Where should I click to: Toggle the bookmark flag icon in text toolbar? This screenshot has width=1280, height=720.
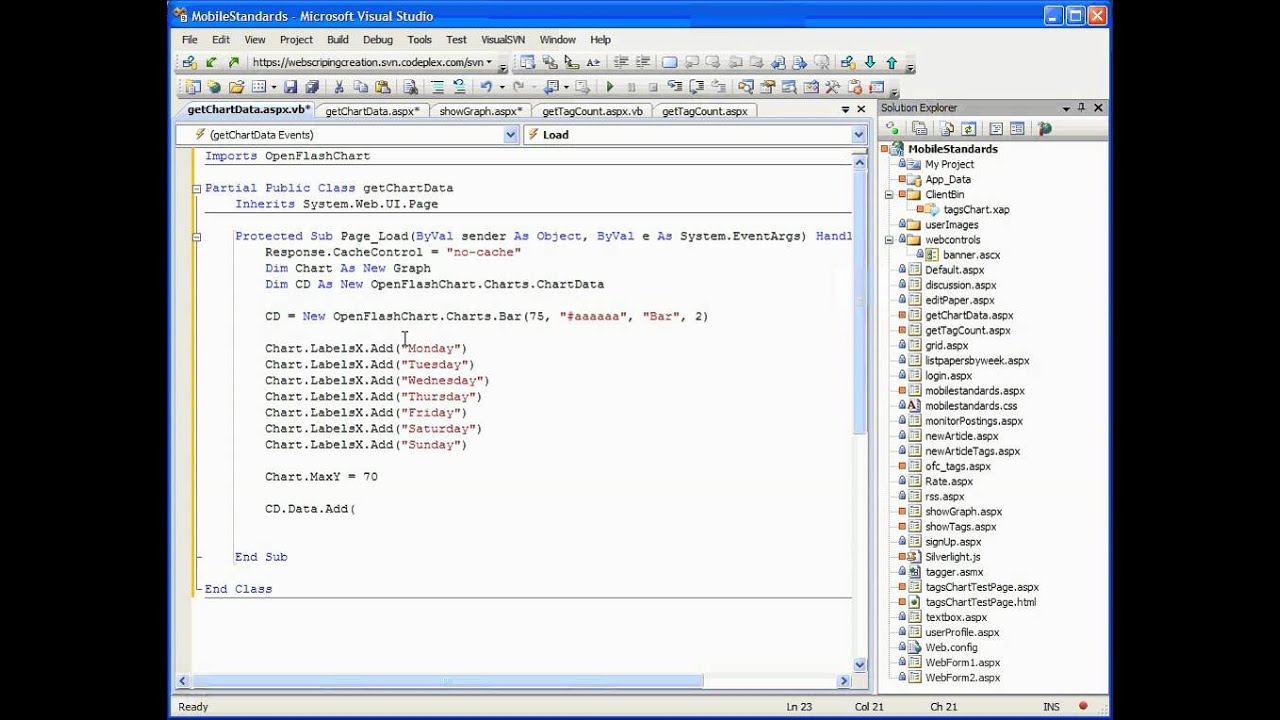tap(668, 62)
